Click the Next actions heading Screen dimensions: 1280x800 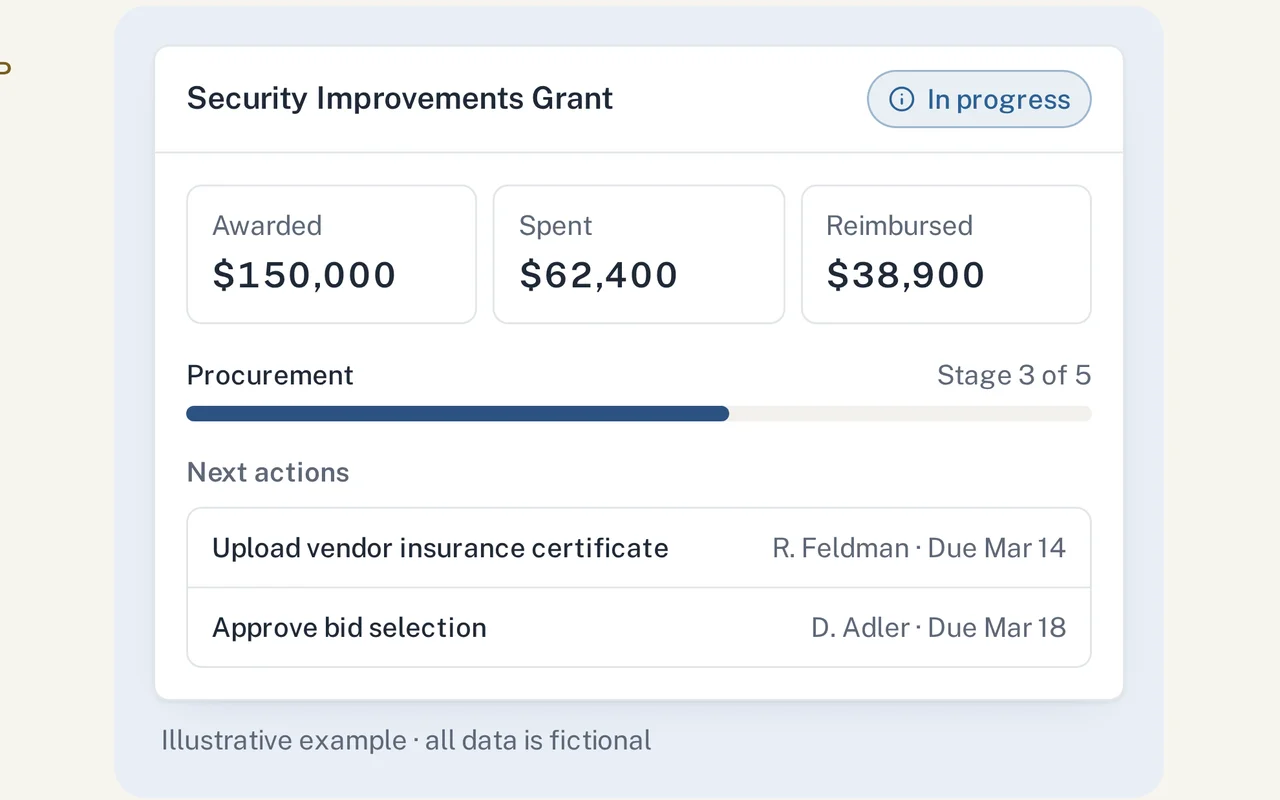pos(268,472)
